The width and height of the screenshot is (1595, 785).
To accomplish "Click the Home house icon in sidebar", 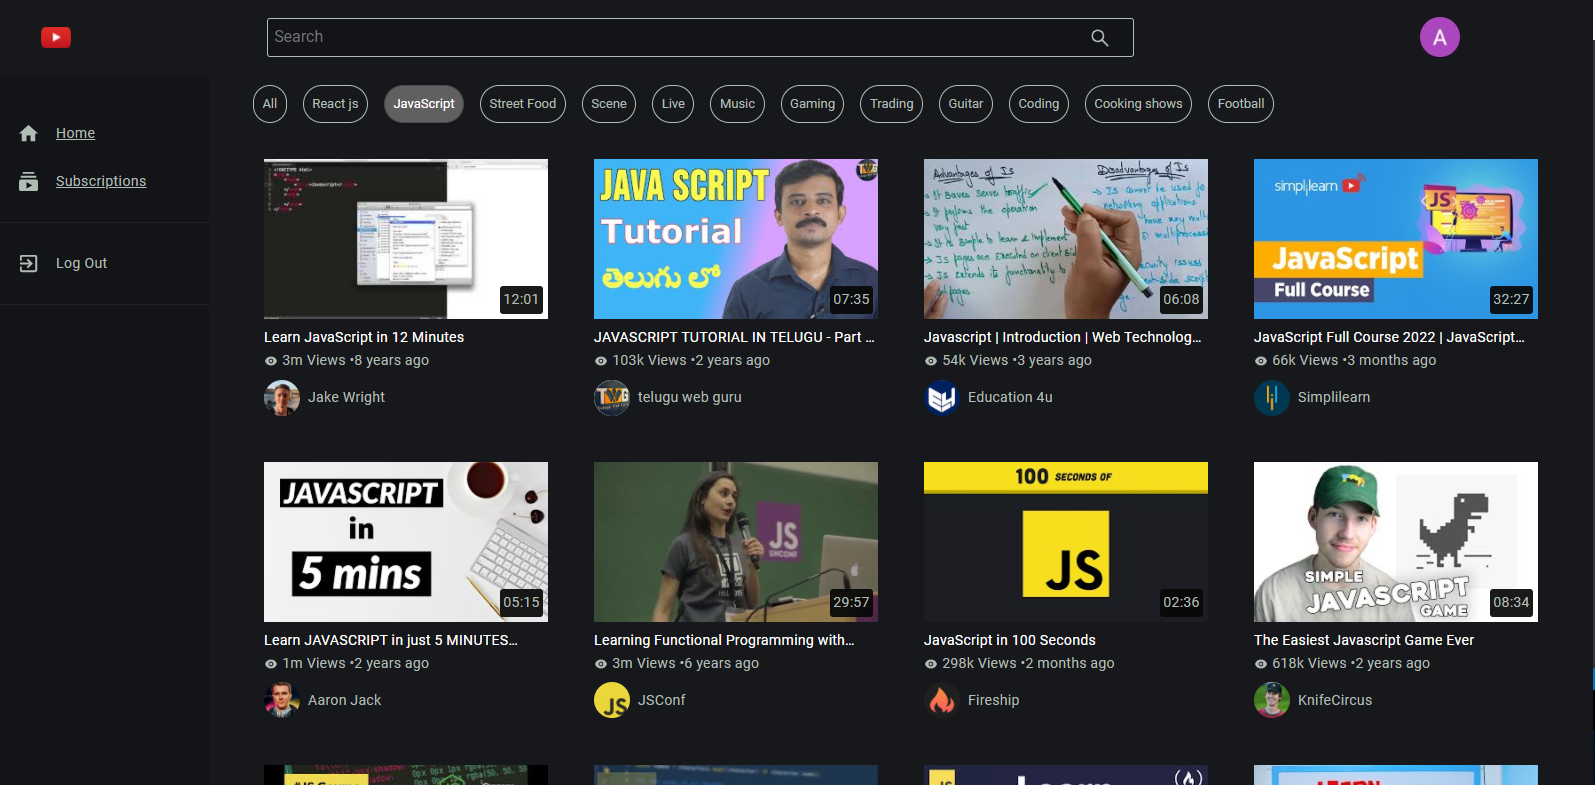I will point(28,133).
